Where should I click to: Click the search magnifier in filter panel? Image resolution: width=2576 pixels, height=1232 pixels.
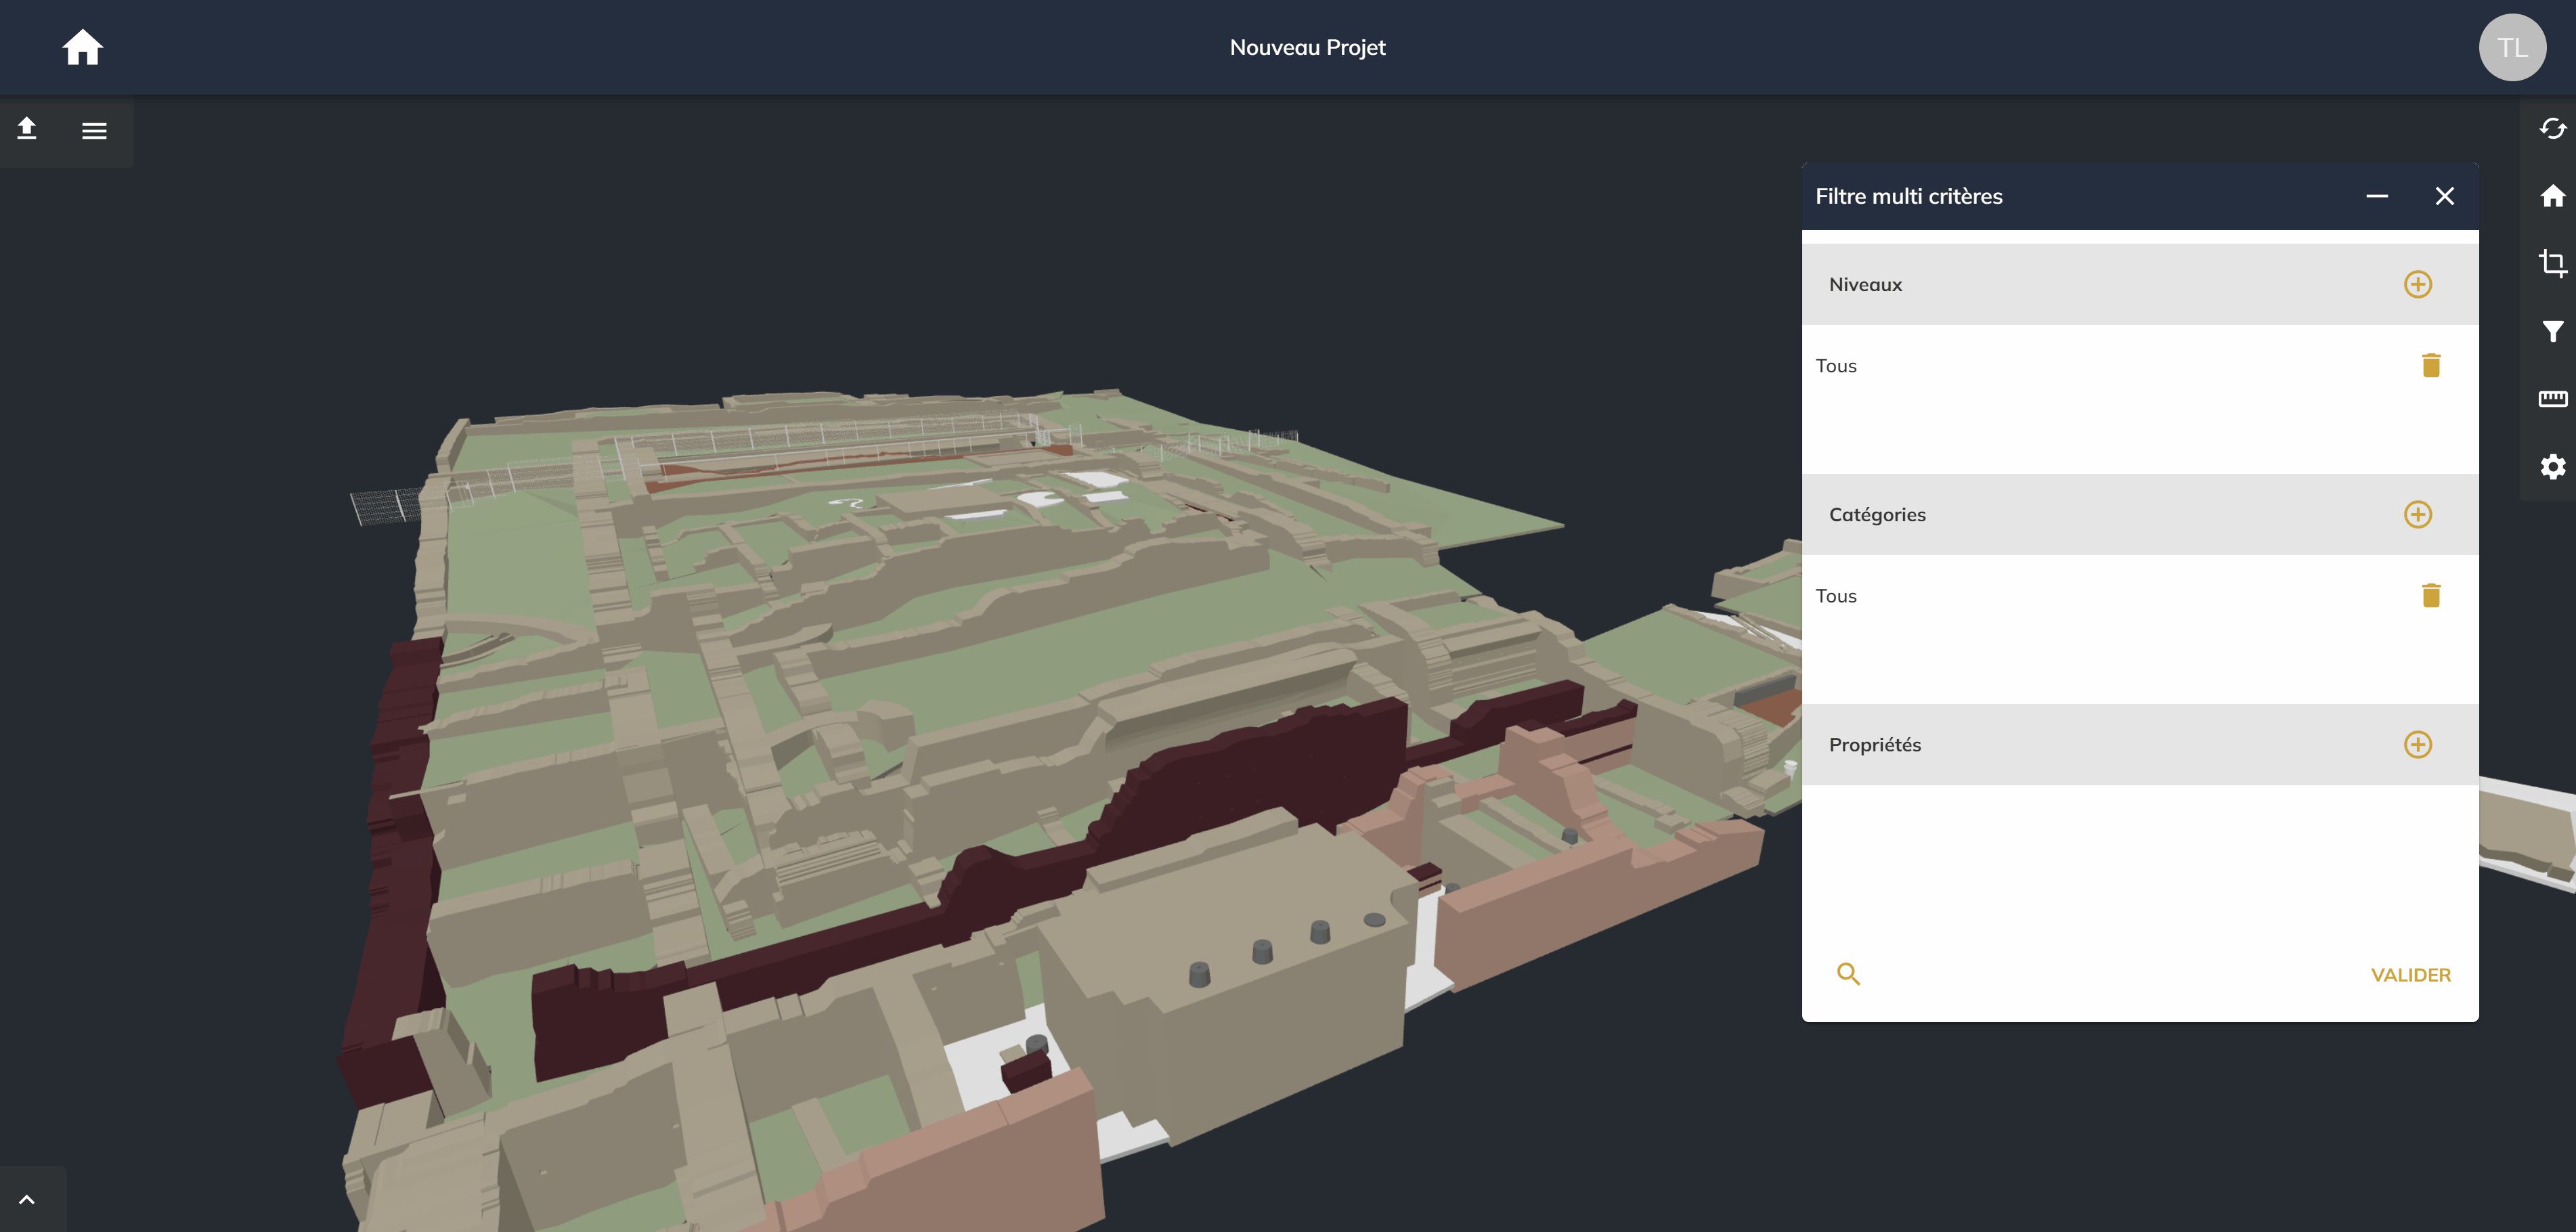[1848, 974]
